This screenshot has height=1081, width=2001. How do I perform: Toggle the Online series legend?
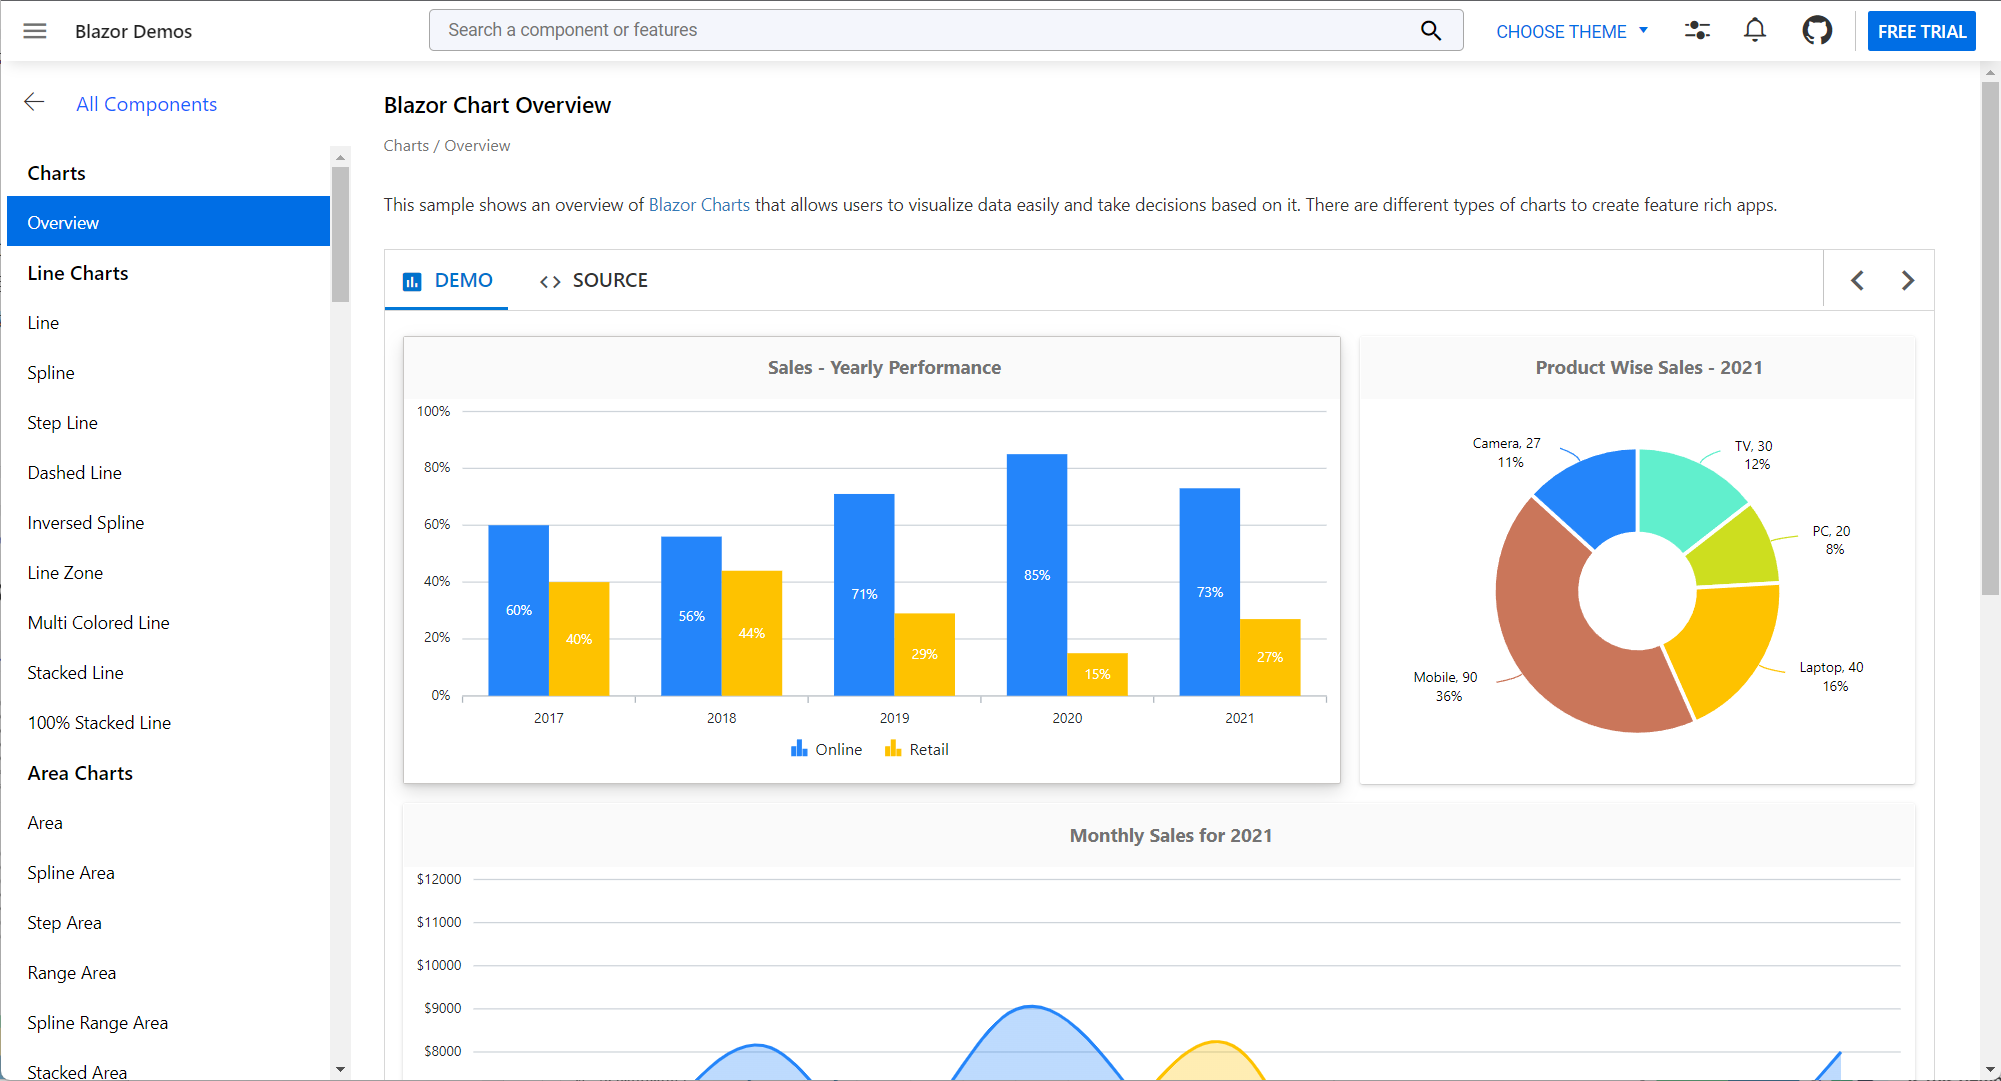pos(826,749)
